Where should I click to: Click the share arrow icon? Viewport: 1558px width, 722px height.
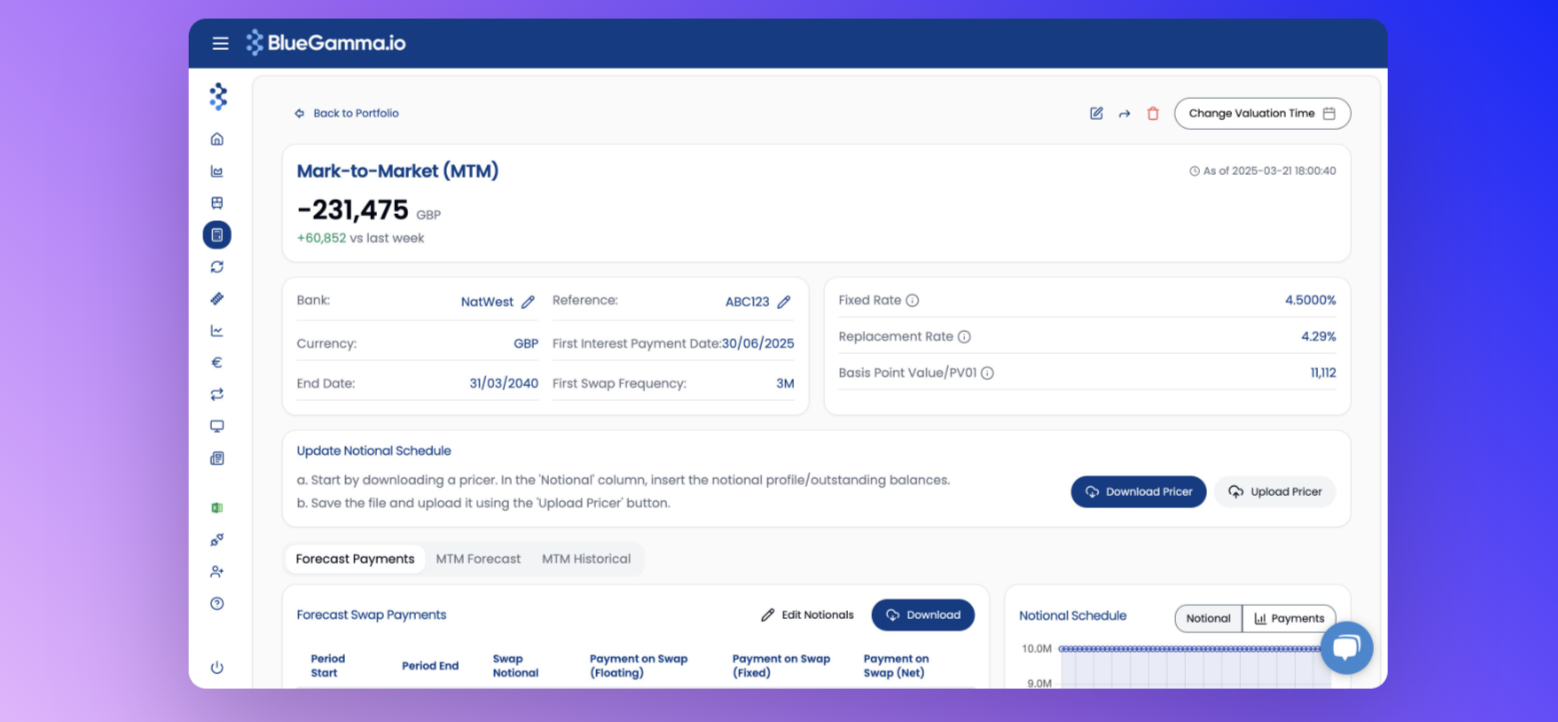tap(1124, 114)
